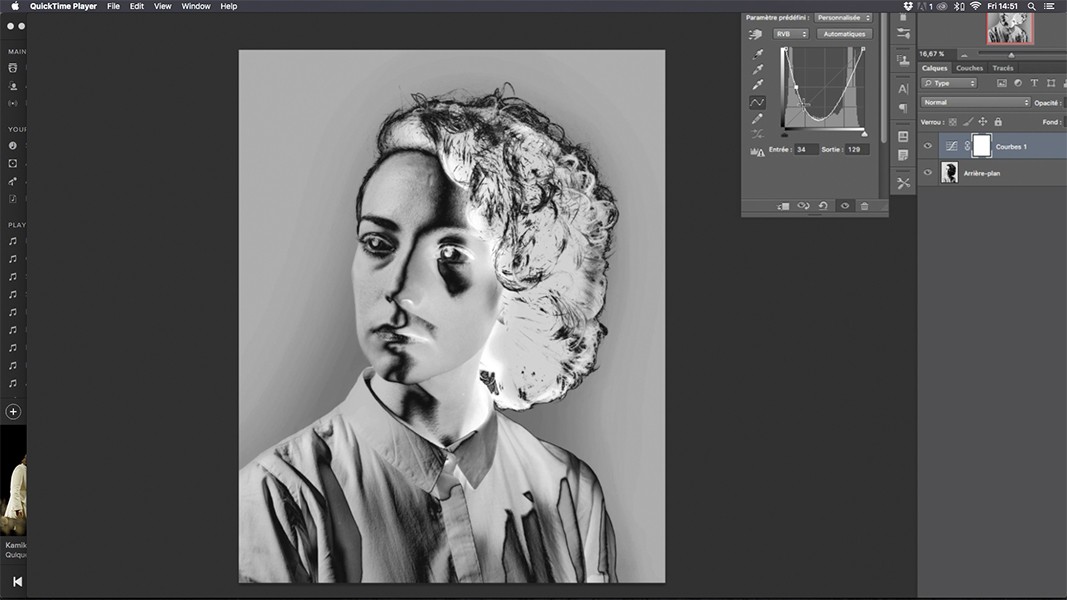The width and height of the screenshot is (1067, 600).
Task: Pick the white point eyedropper in Curves
Action: [x=757, y=84]
